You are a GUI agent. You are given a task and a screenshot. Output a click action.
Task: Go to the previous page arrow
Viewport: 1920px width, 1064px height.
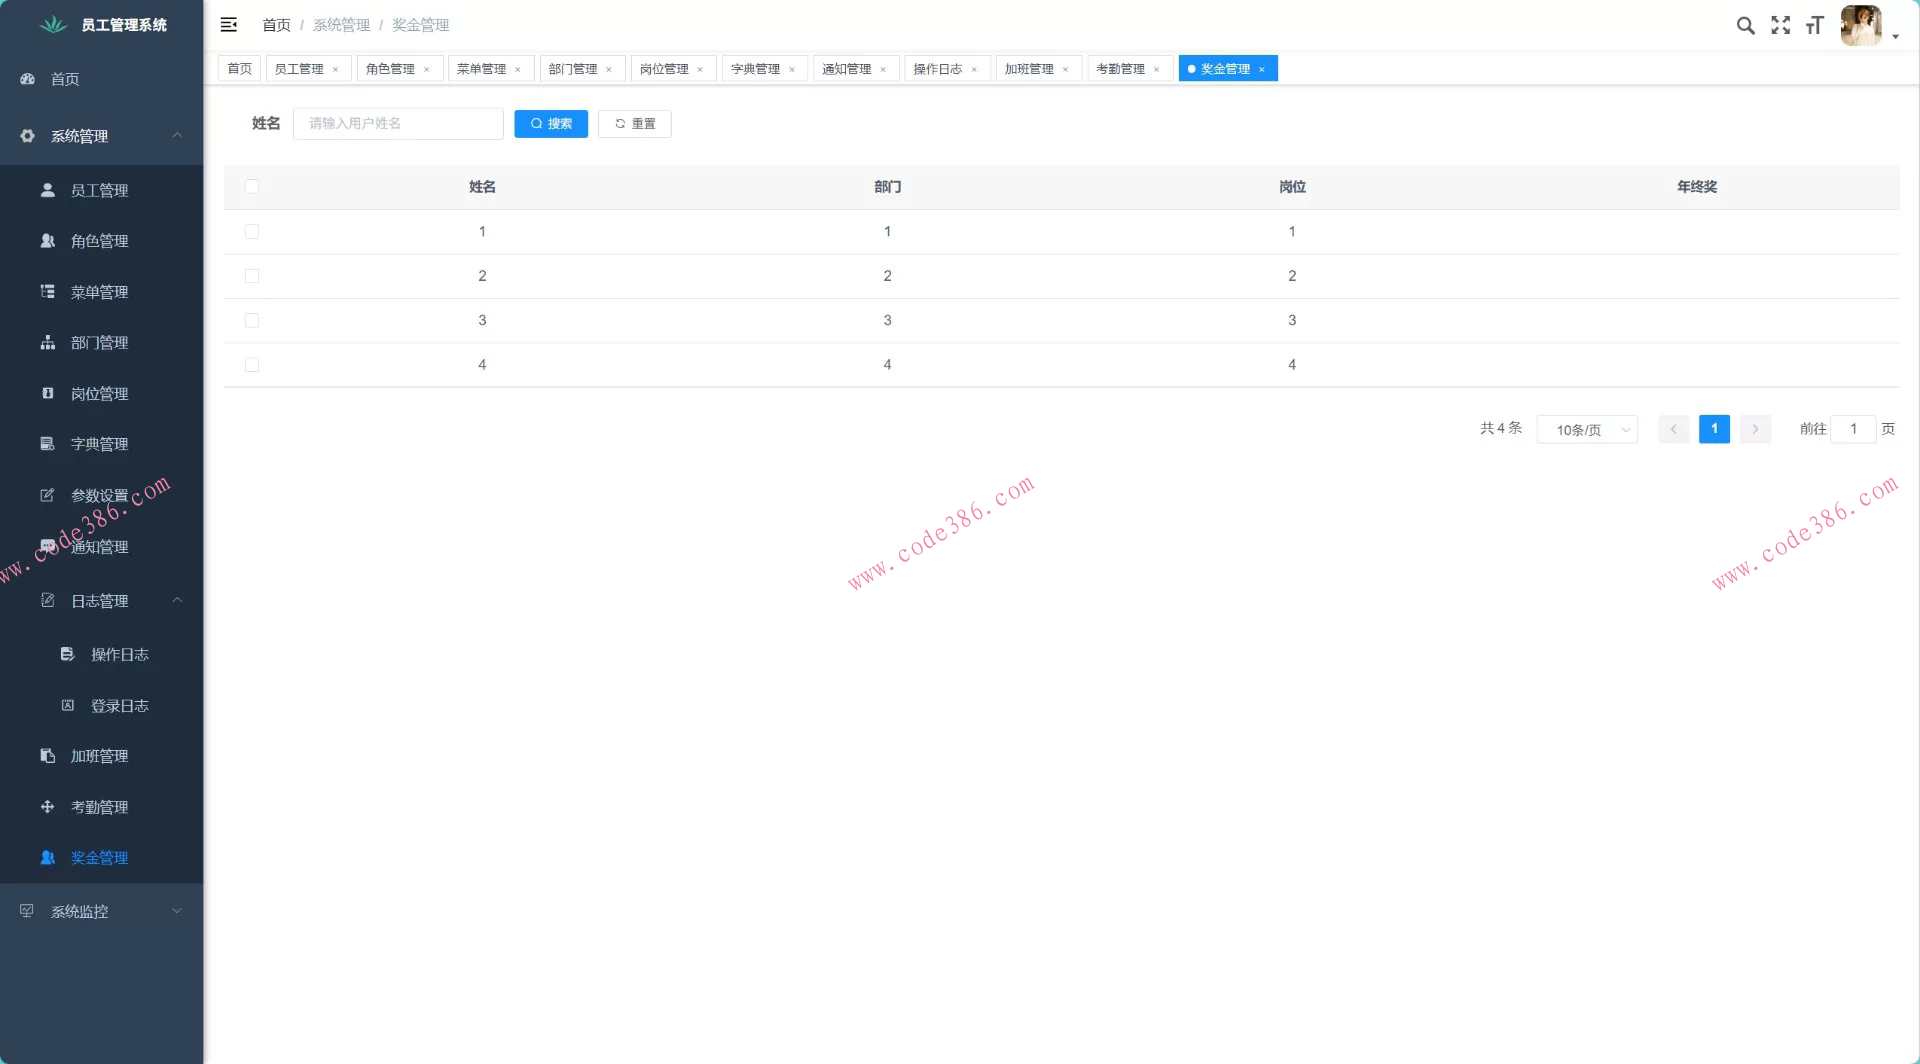coord(1673,429)
